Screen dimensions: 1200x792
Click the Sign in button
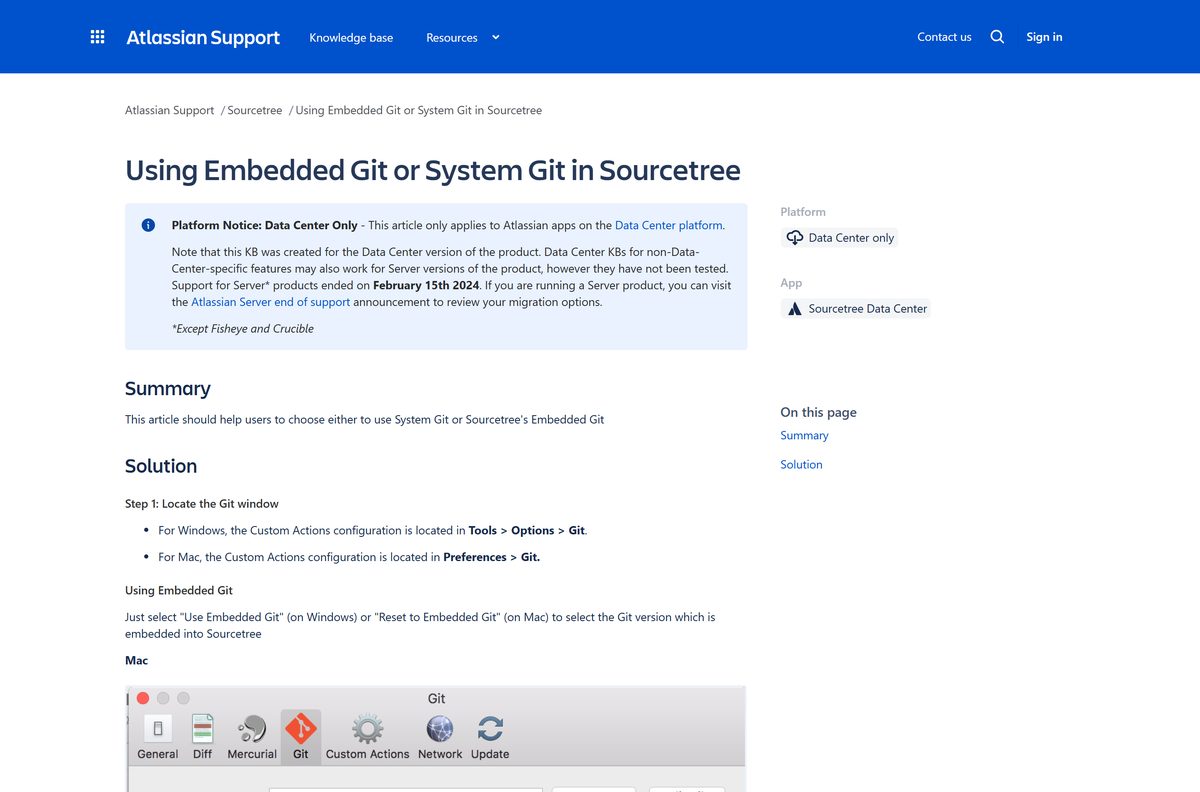click(1044, 37)
